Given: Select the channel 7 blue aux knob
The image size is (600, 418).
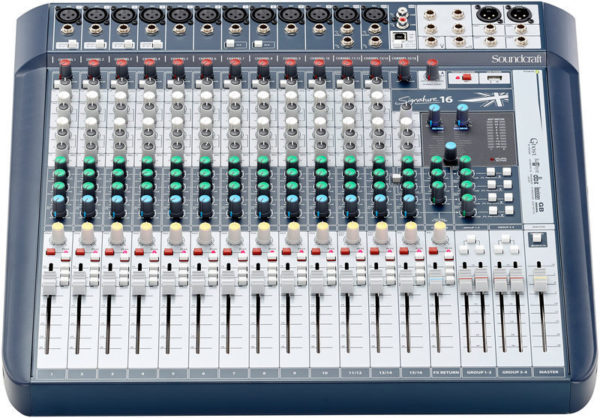Looking at the screenshot, I should [234, 206].
